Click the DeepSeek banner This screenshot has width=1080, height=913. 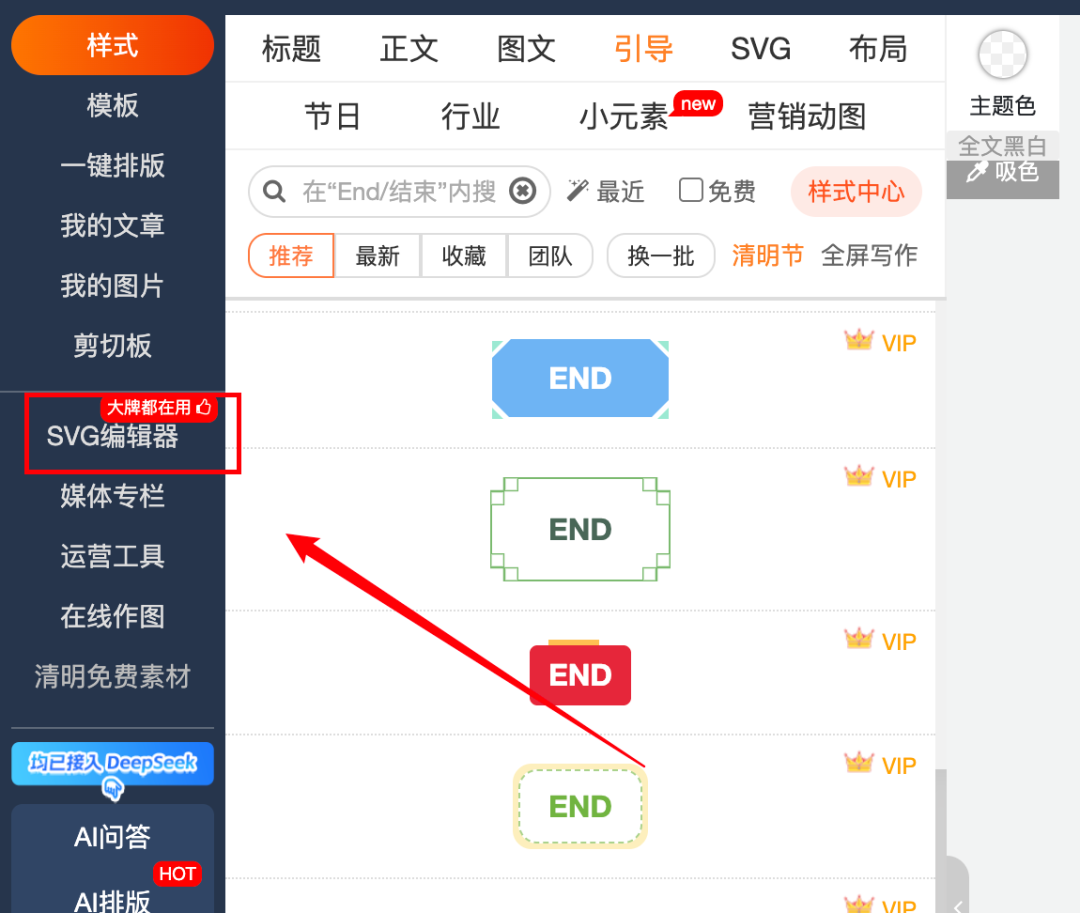click(112, 763)
